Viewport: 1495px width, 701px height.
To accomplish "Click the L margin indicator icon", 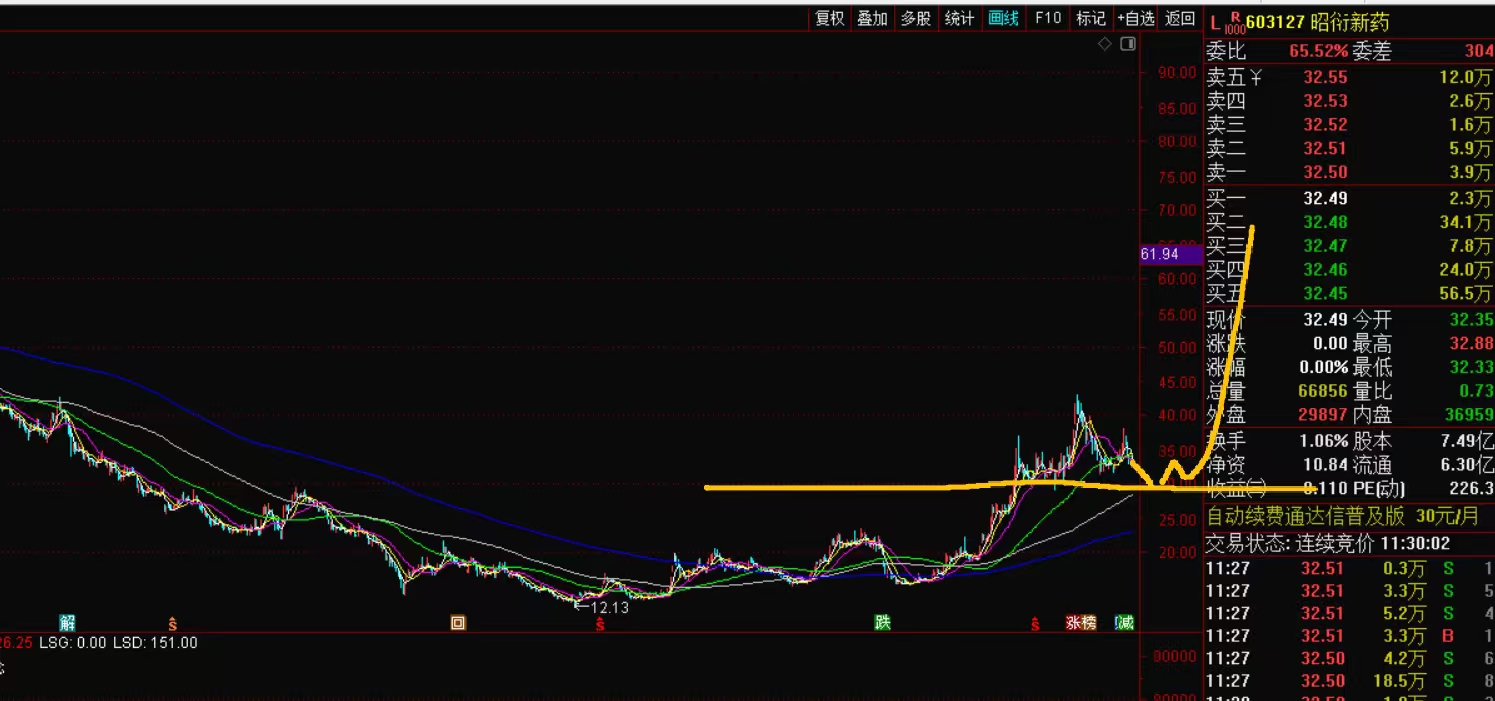I will [1216, 22].
